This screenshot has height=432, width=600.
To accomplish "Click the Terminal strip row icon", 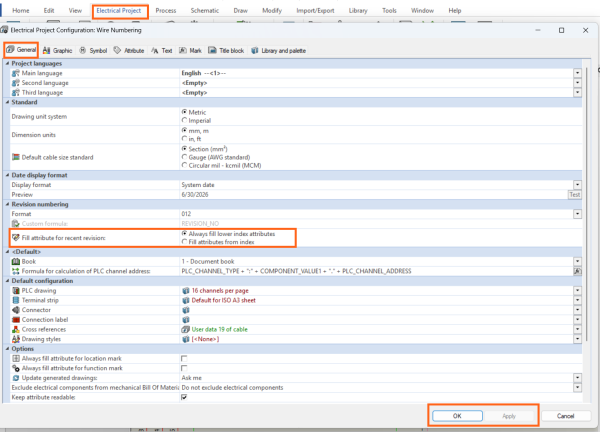I will pos(16,300).
